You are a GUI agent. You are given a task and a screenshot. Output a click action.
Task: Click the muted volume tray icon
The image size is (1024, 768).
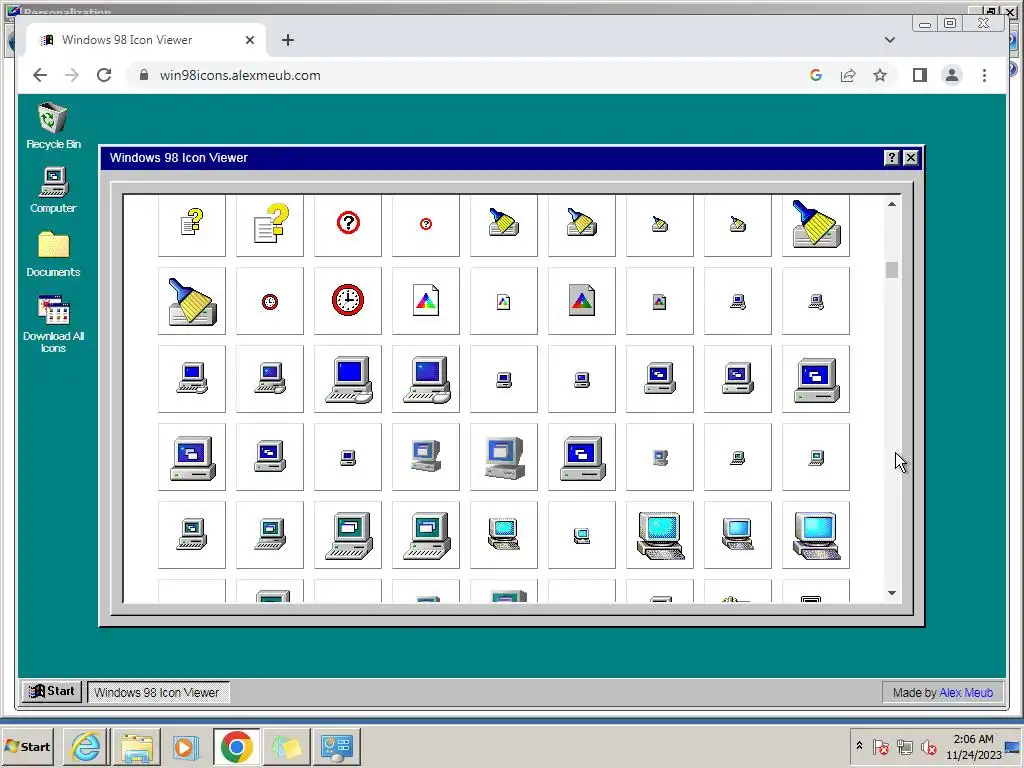pos(928,747)
